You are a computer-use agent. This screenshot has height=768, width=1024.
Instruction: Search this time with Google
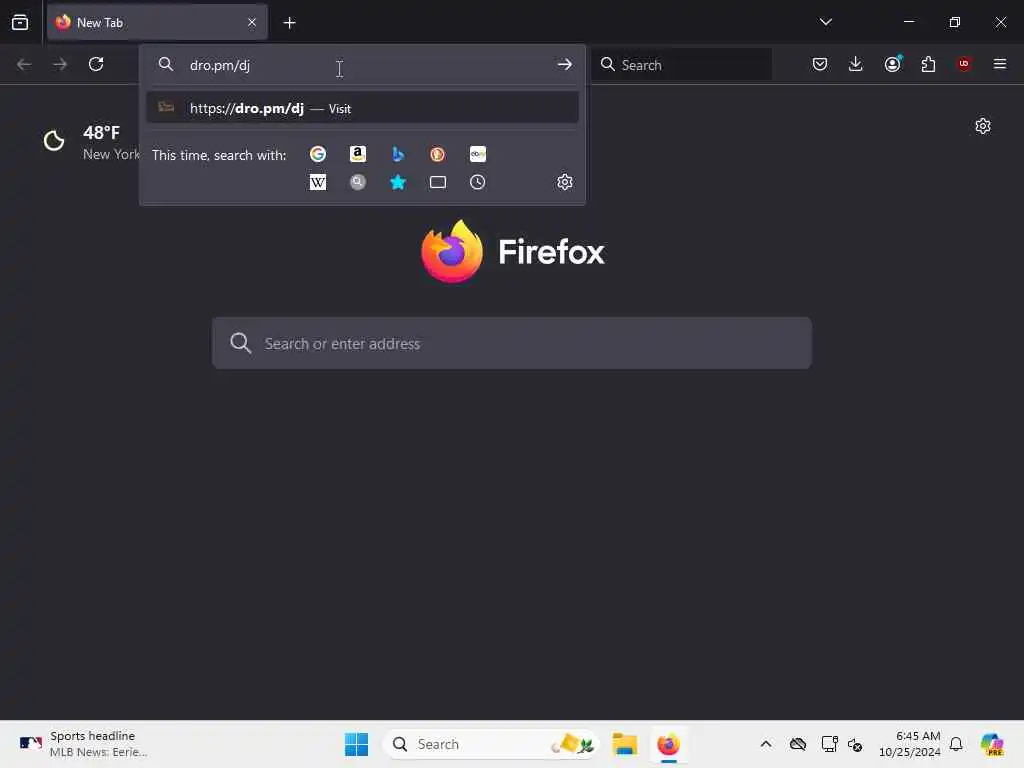pos(318,154)
